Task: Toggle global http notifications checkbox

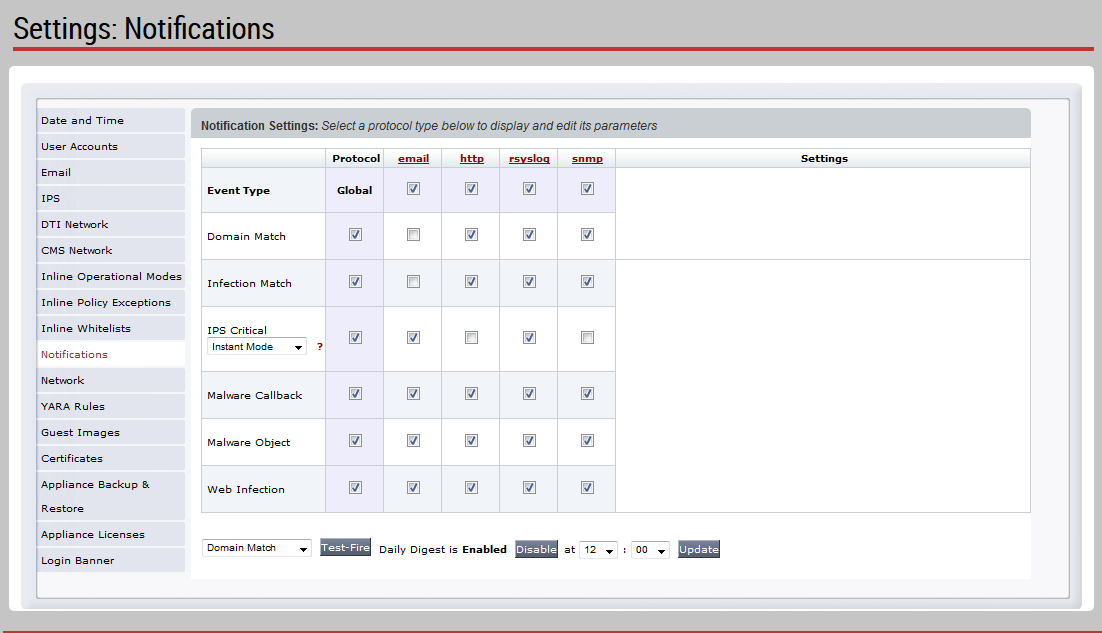Action: 472,188
